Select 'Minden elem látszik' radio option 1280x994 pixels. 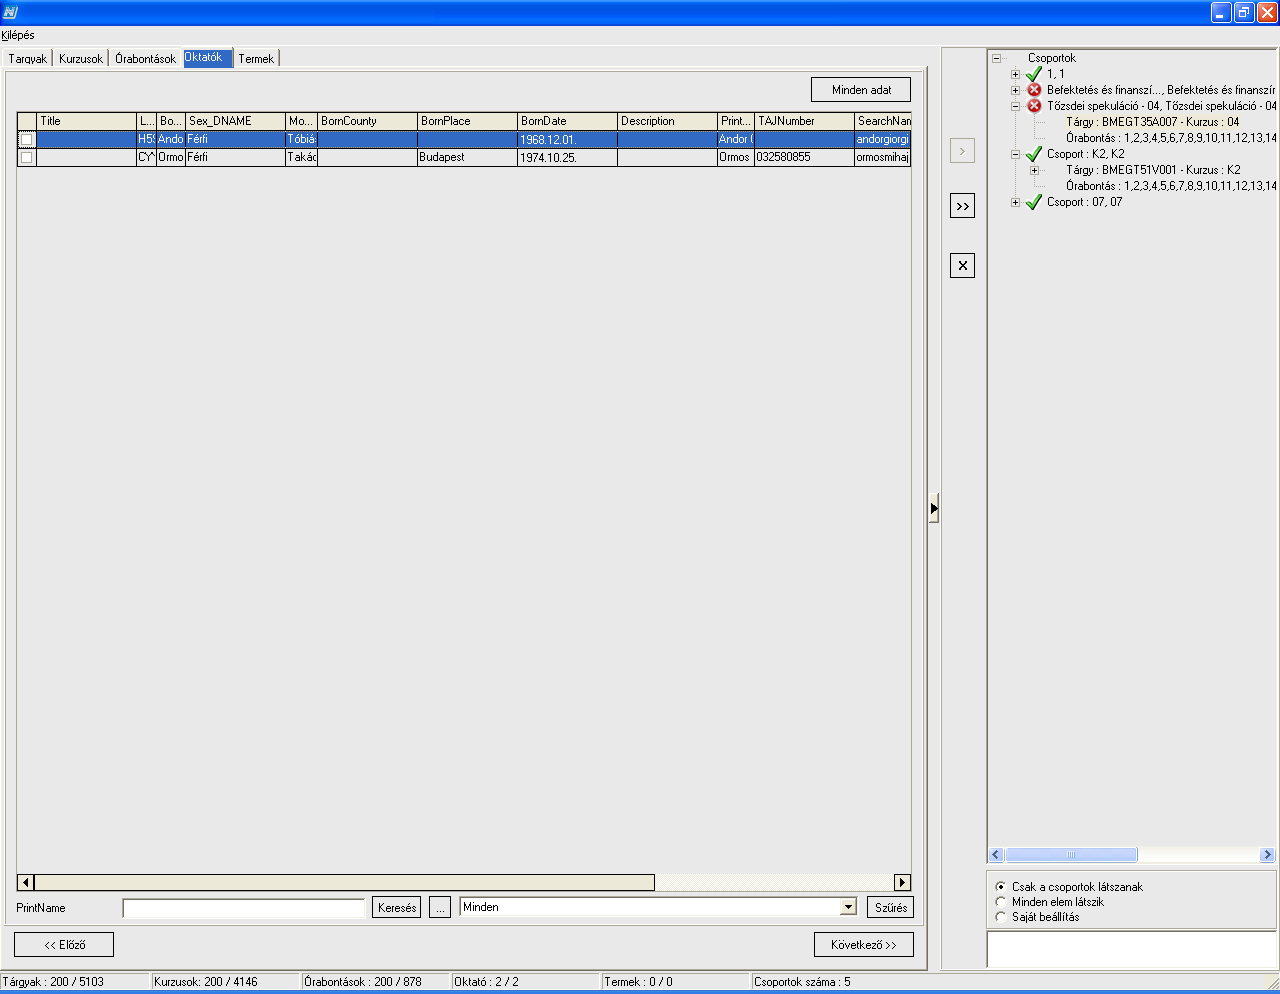point(1000,902)
